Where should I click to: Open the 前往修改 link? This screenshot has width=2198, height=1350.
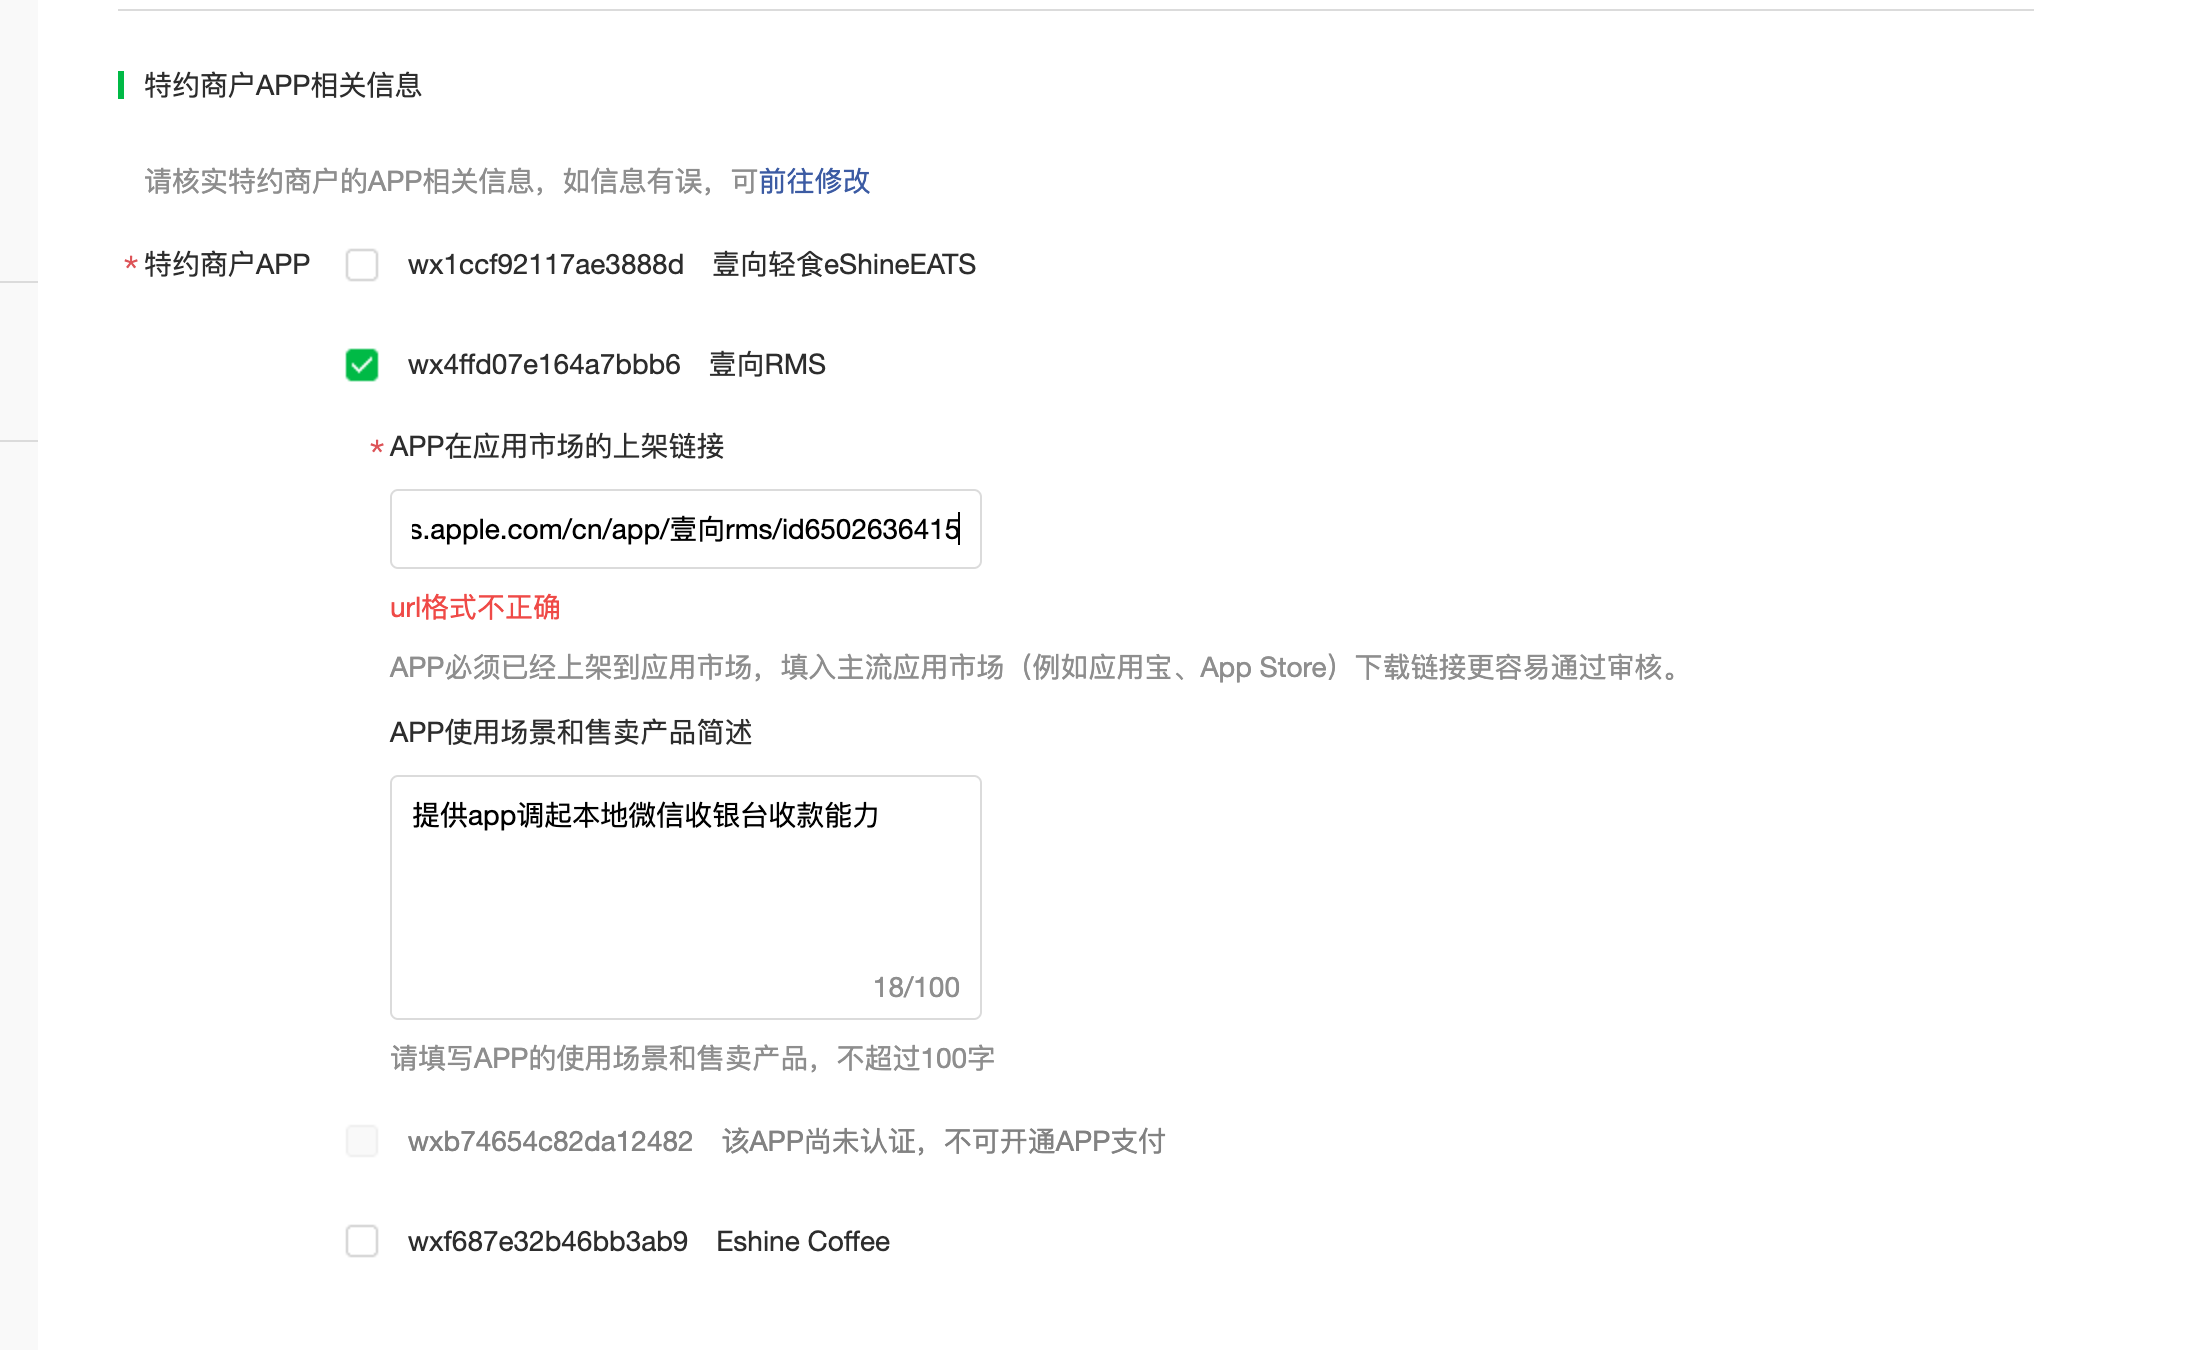(814, 181)
